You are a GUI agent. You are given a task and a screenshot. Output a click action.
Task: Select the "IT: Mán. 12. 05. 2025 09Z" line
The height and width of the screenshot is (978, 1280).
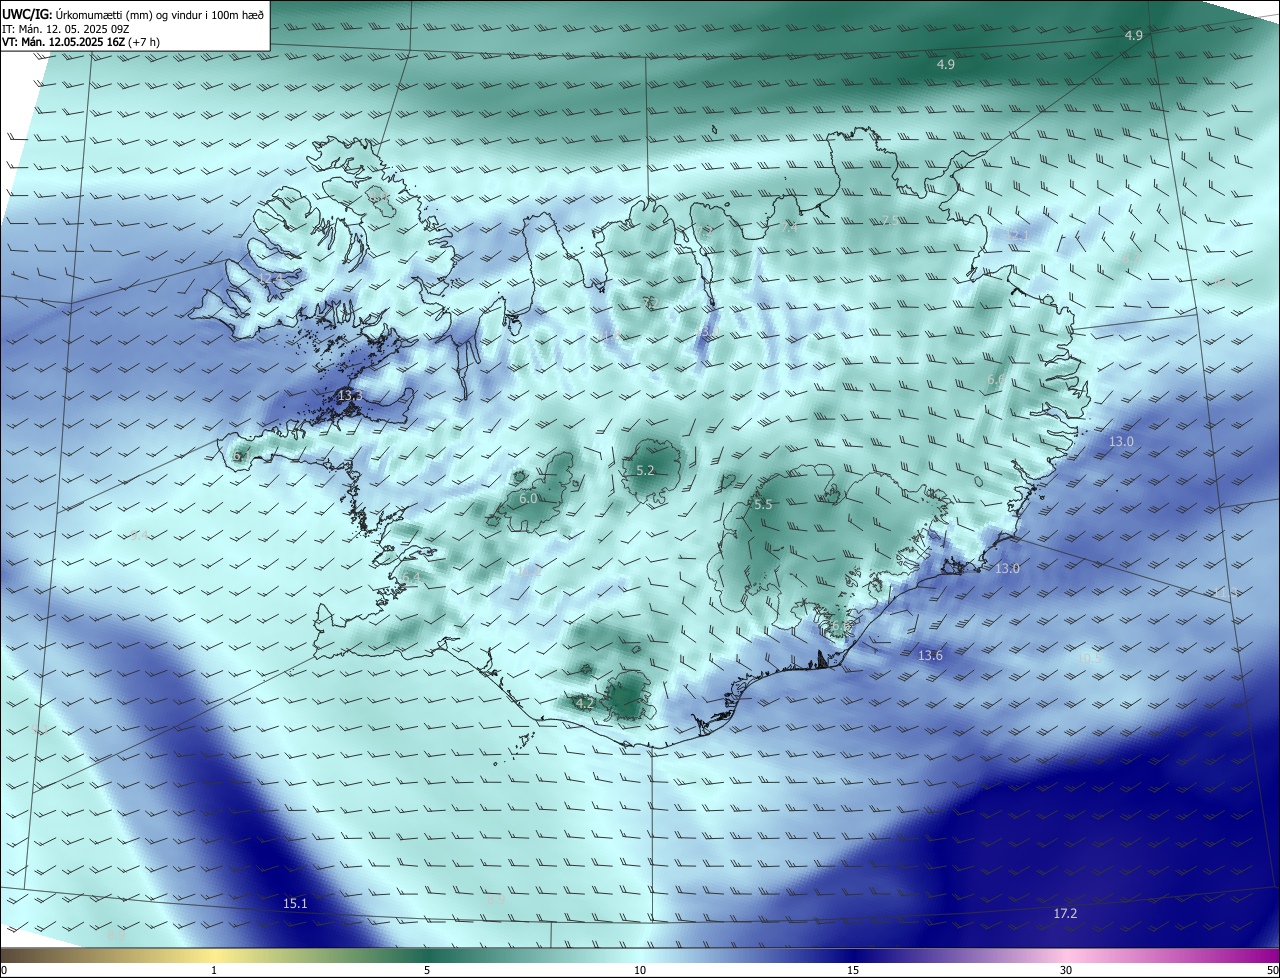coord(67,29)
